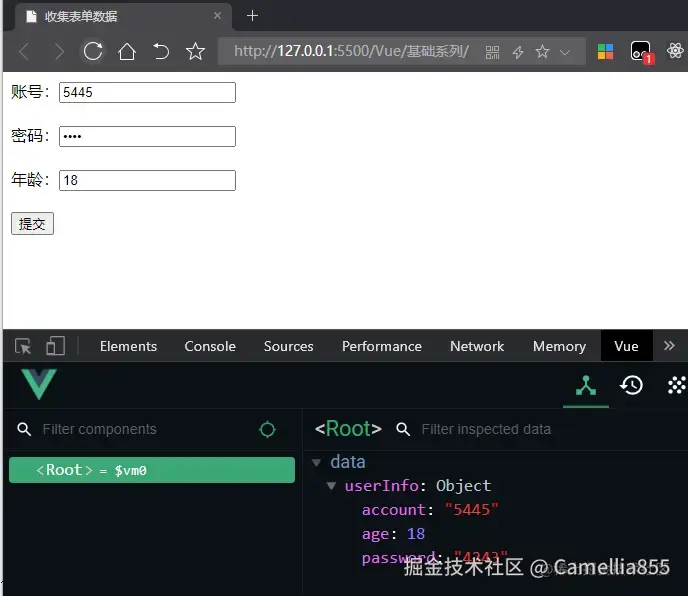Reload the page with refresh icon
The image size is (688, 596).
[93, 51]
